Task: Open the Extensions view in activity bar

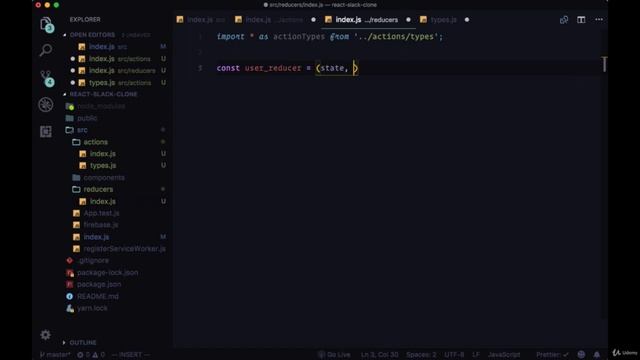Action: pos(46,131)
